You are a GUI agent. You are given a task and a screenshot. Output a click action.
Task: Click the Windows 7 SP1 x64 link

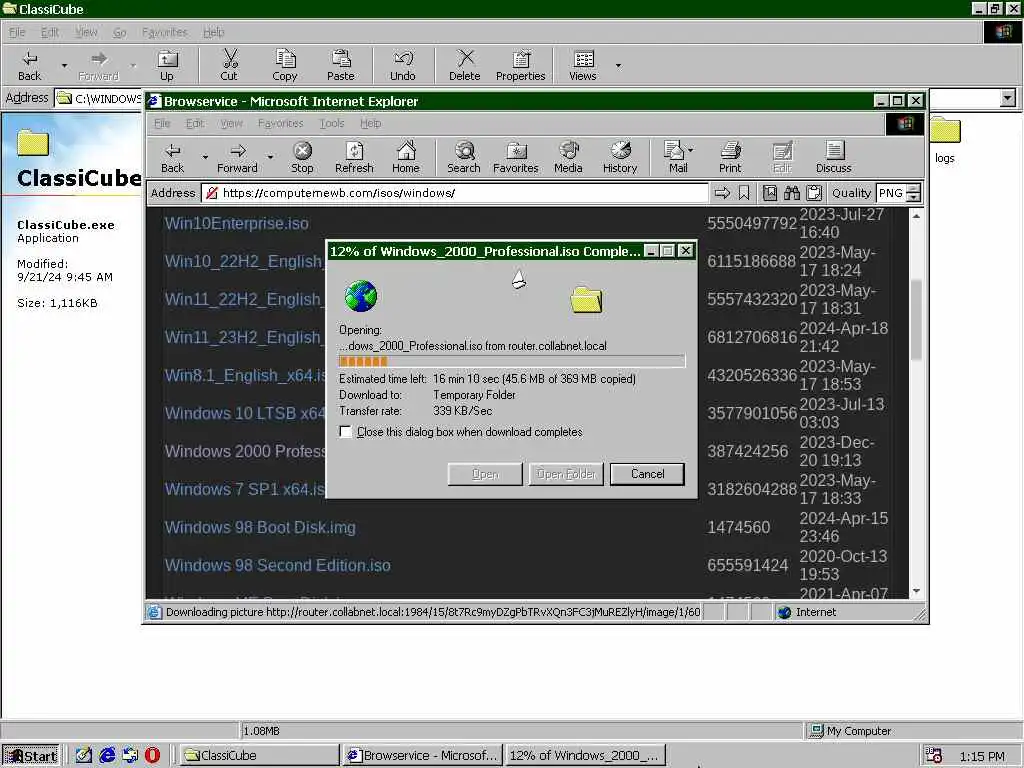(x=244, y=489)
